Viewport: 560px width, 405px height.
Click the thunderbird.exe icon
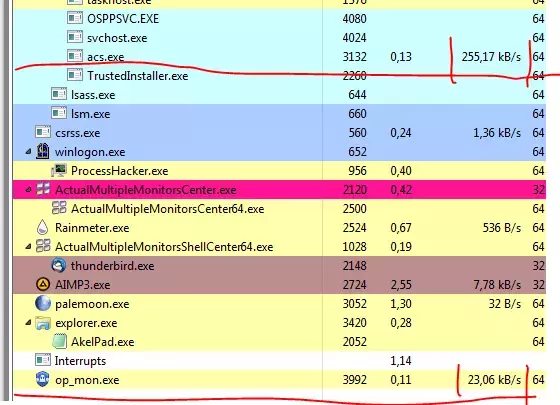59,266
